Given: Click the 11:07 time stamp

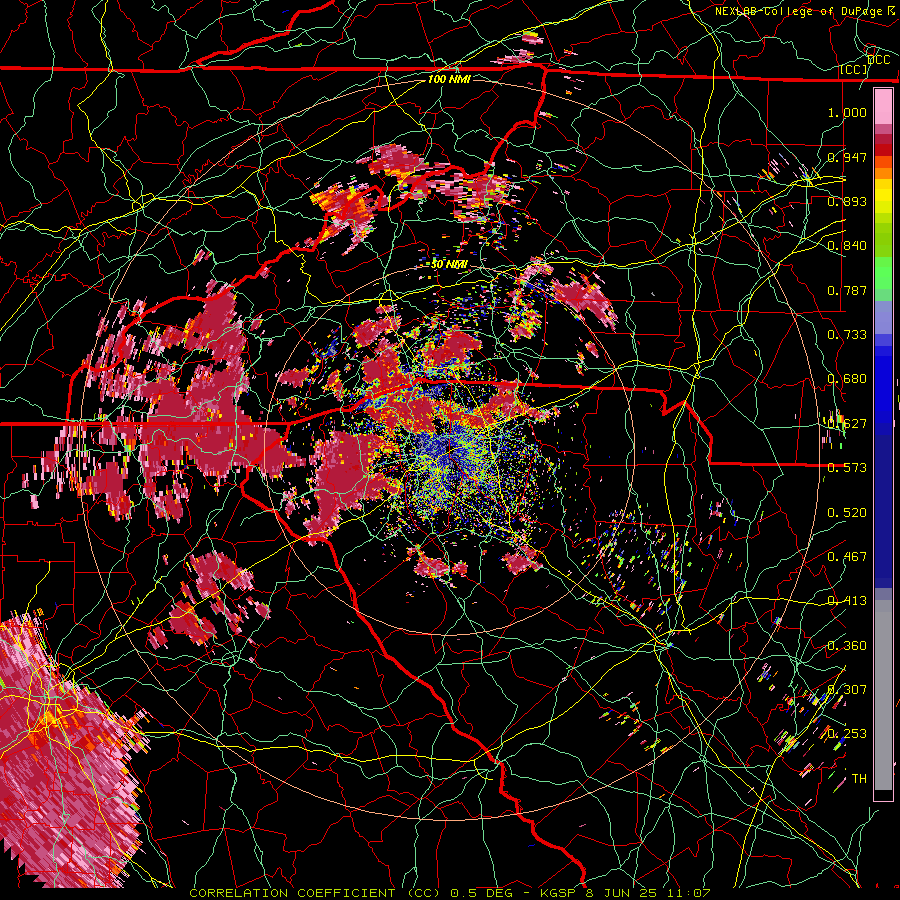Looking at the screenshot, I should (x=689, y=893).
